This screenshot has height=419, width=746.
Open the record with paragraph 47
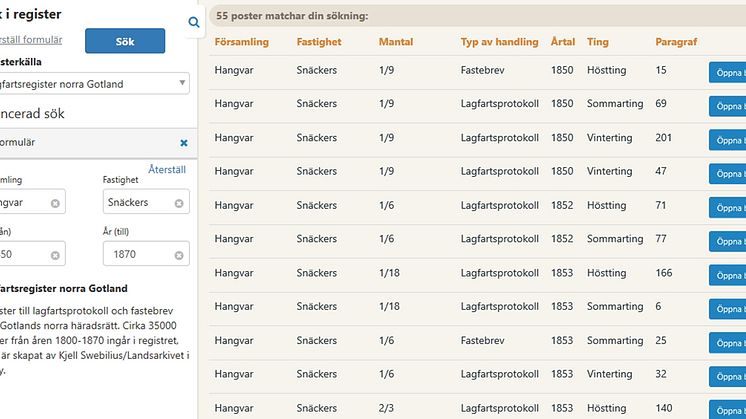tap(727, 174)
